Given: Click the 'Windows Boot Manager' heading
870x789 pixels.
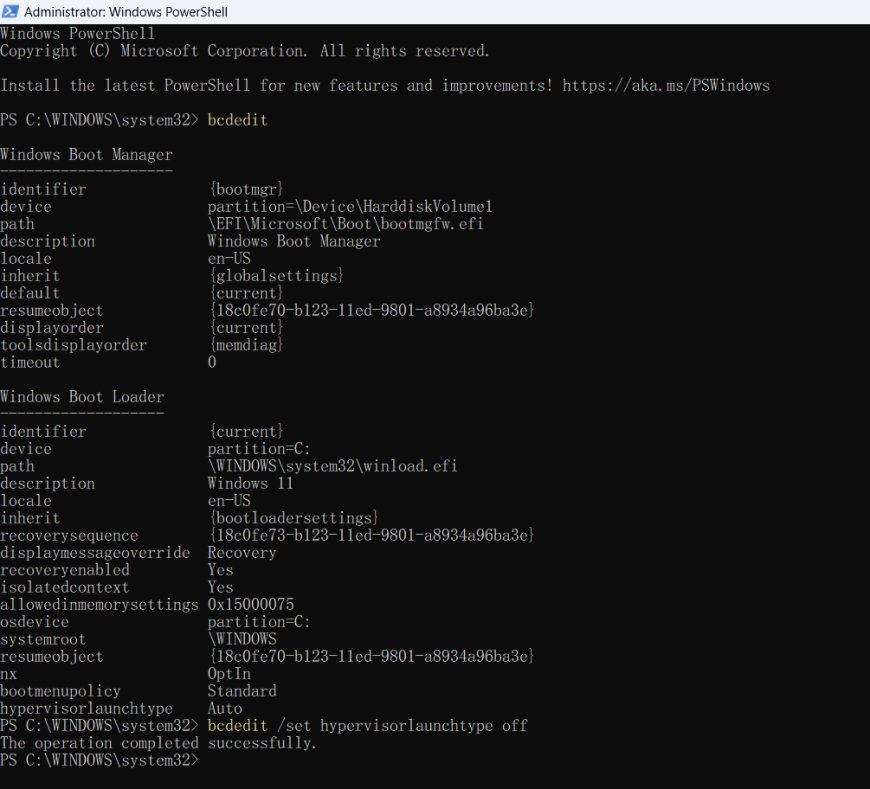Looking at the screenshot, I should 87,154.
